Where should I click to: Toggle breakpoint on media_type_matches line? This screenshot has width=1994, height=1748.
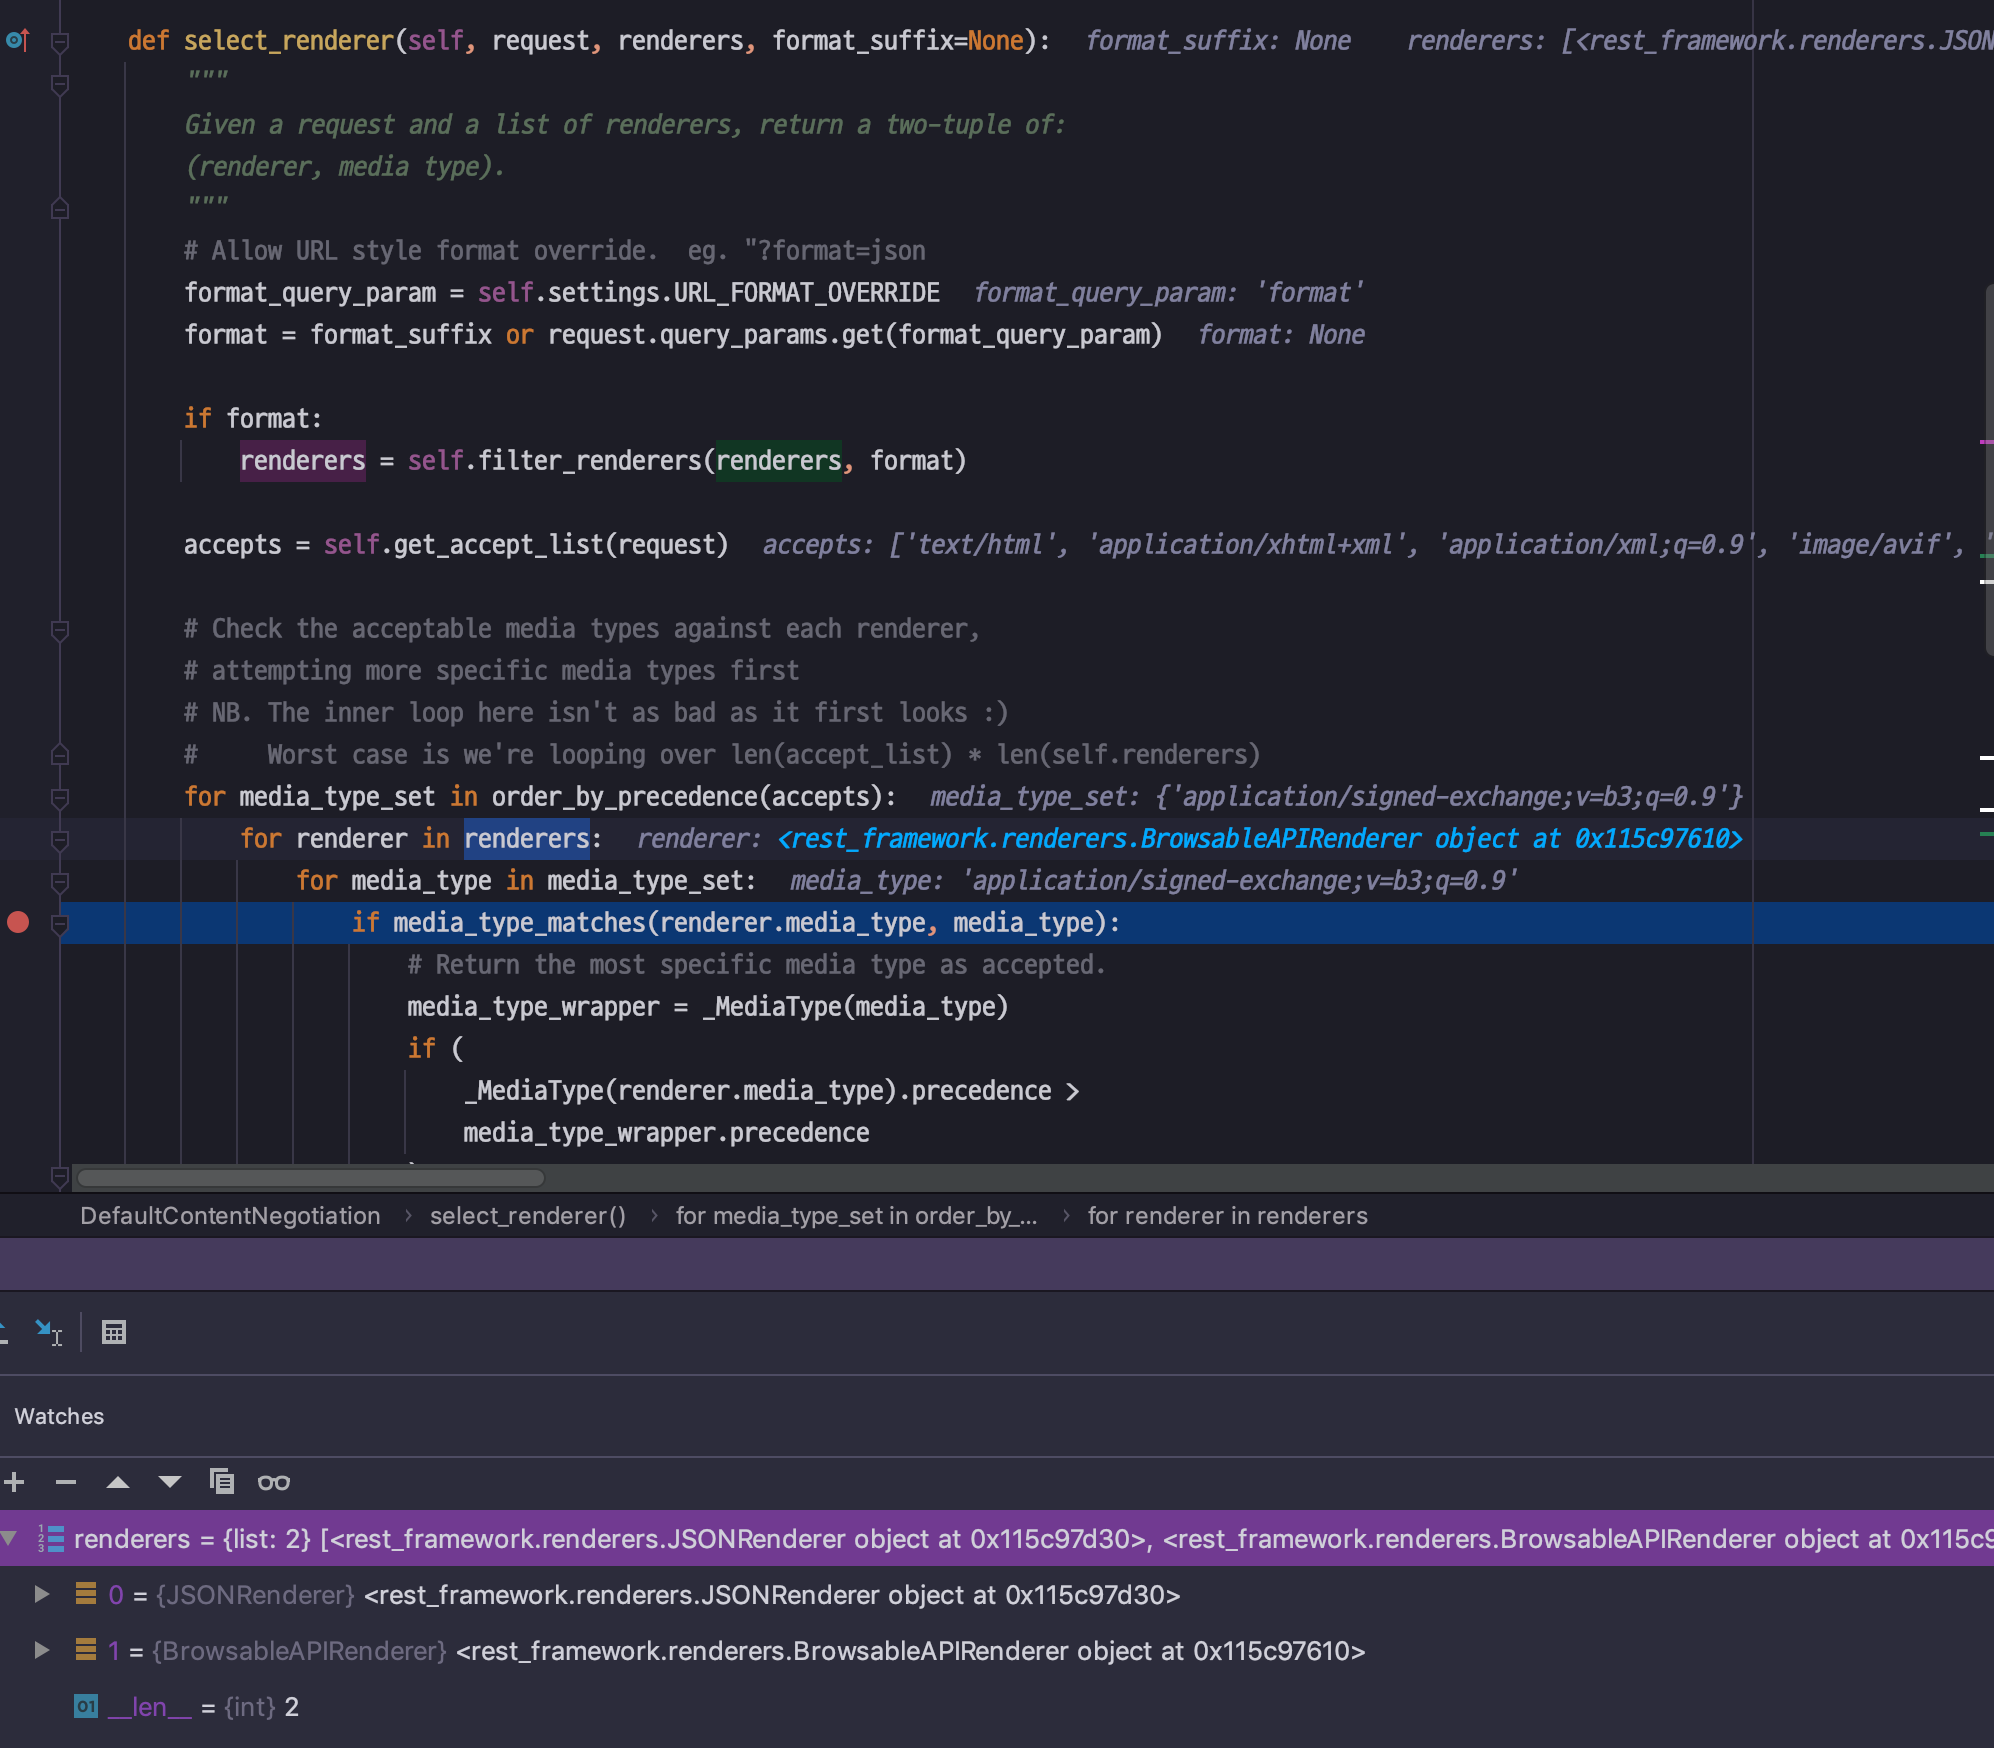pyautogui.click(x=18, y=922)
